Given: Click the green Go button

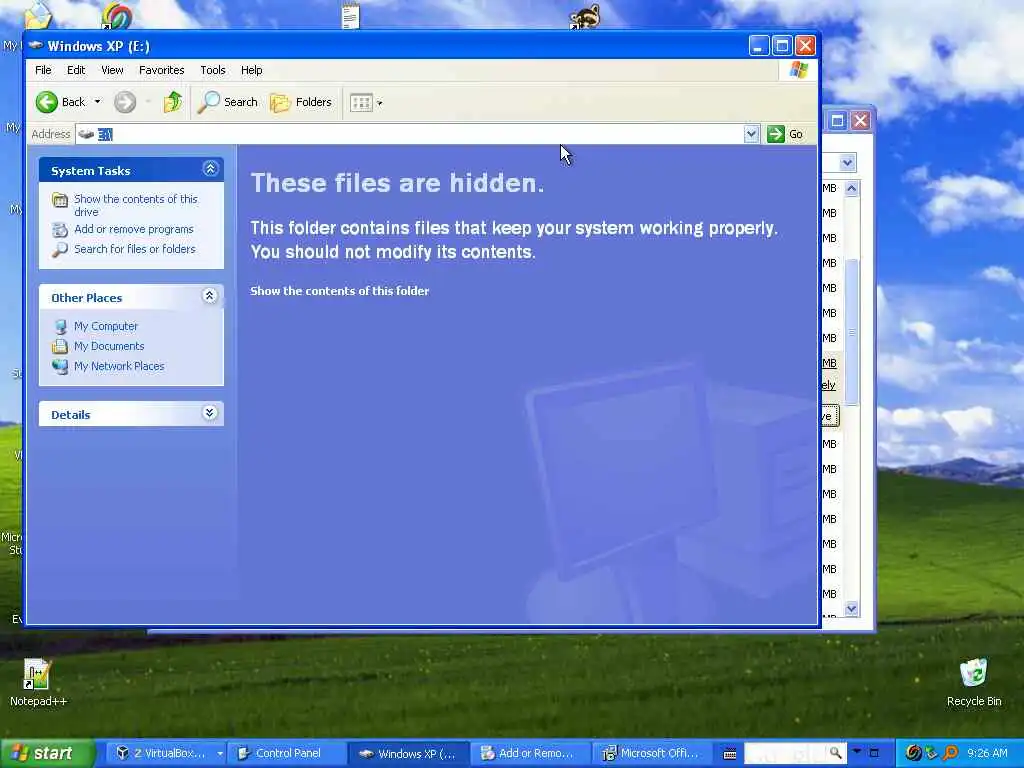Looking at the screenshot, I should coord(786,134).
